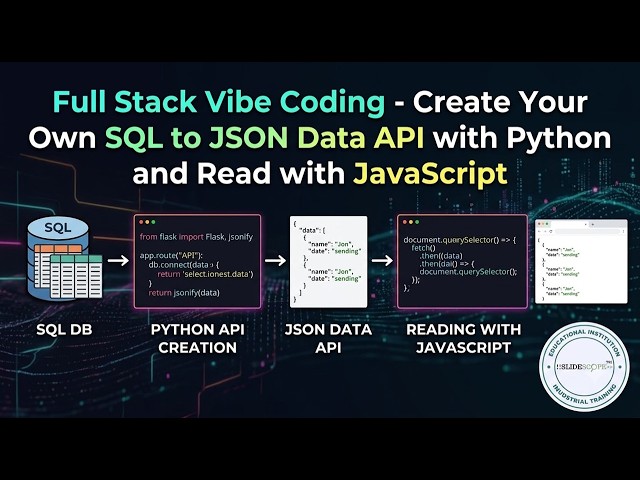Click the "from flask import Flask, jsonify" line
The height and width of the screenshot is (480, 640).
point(196,237)
